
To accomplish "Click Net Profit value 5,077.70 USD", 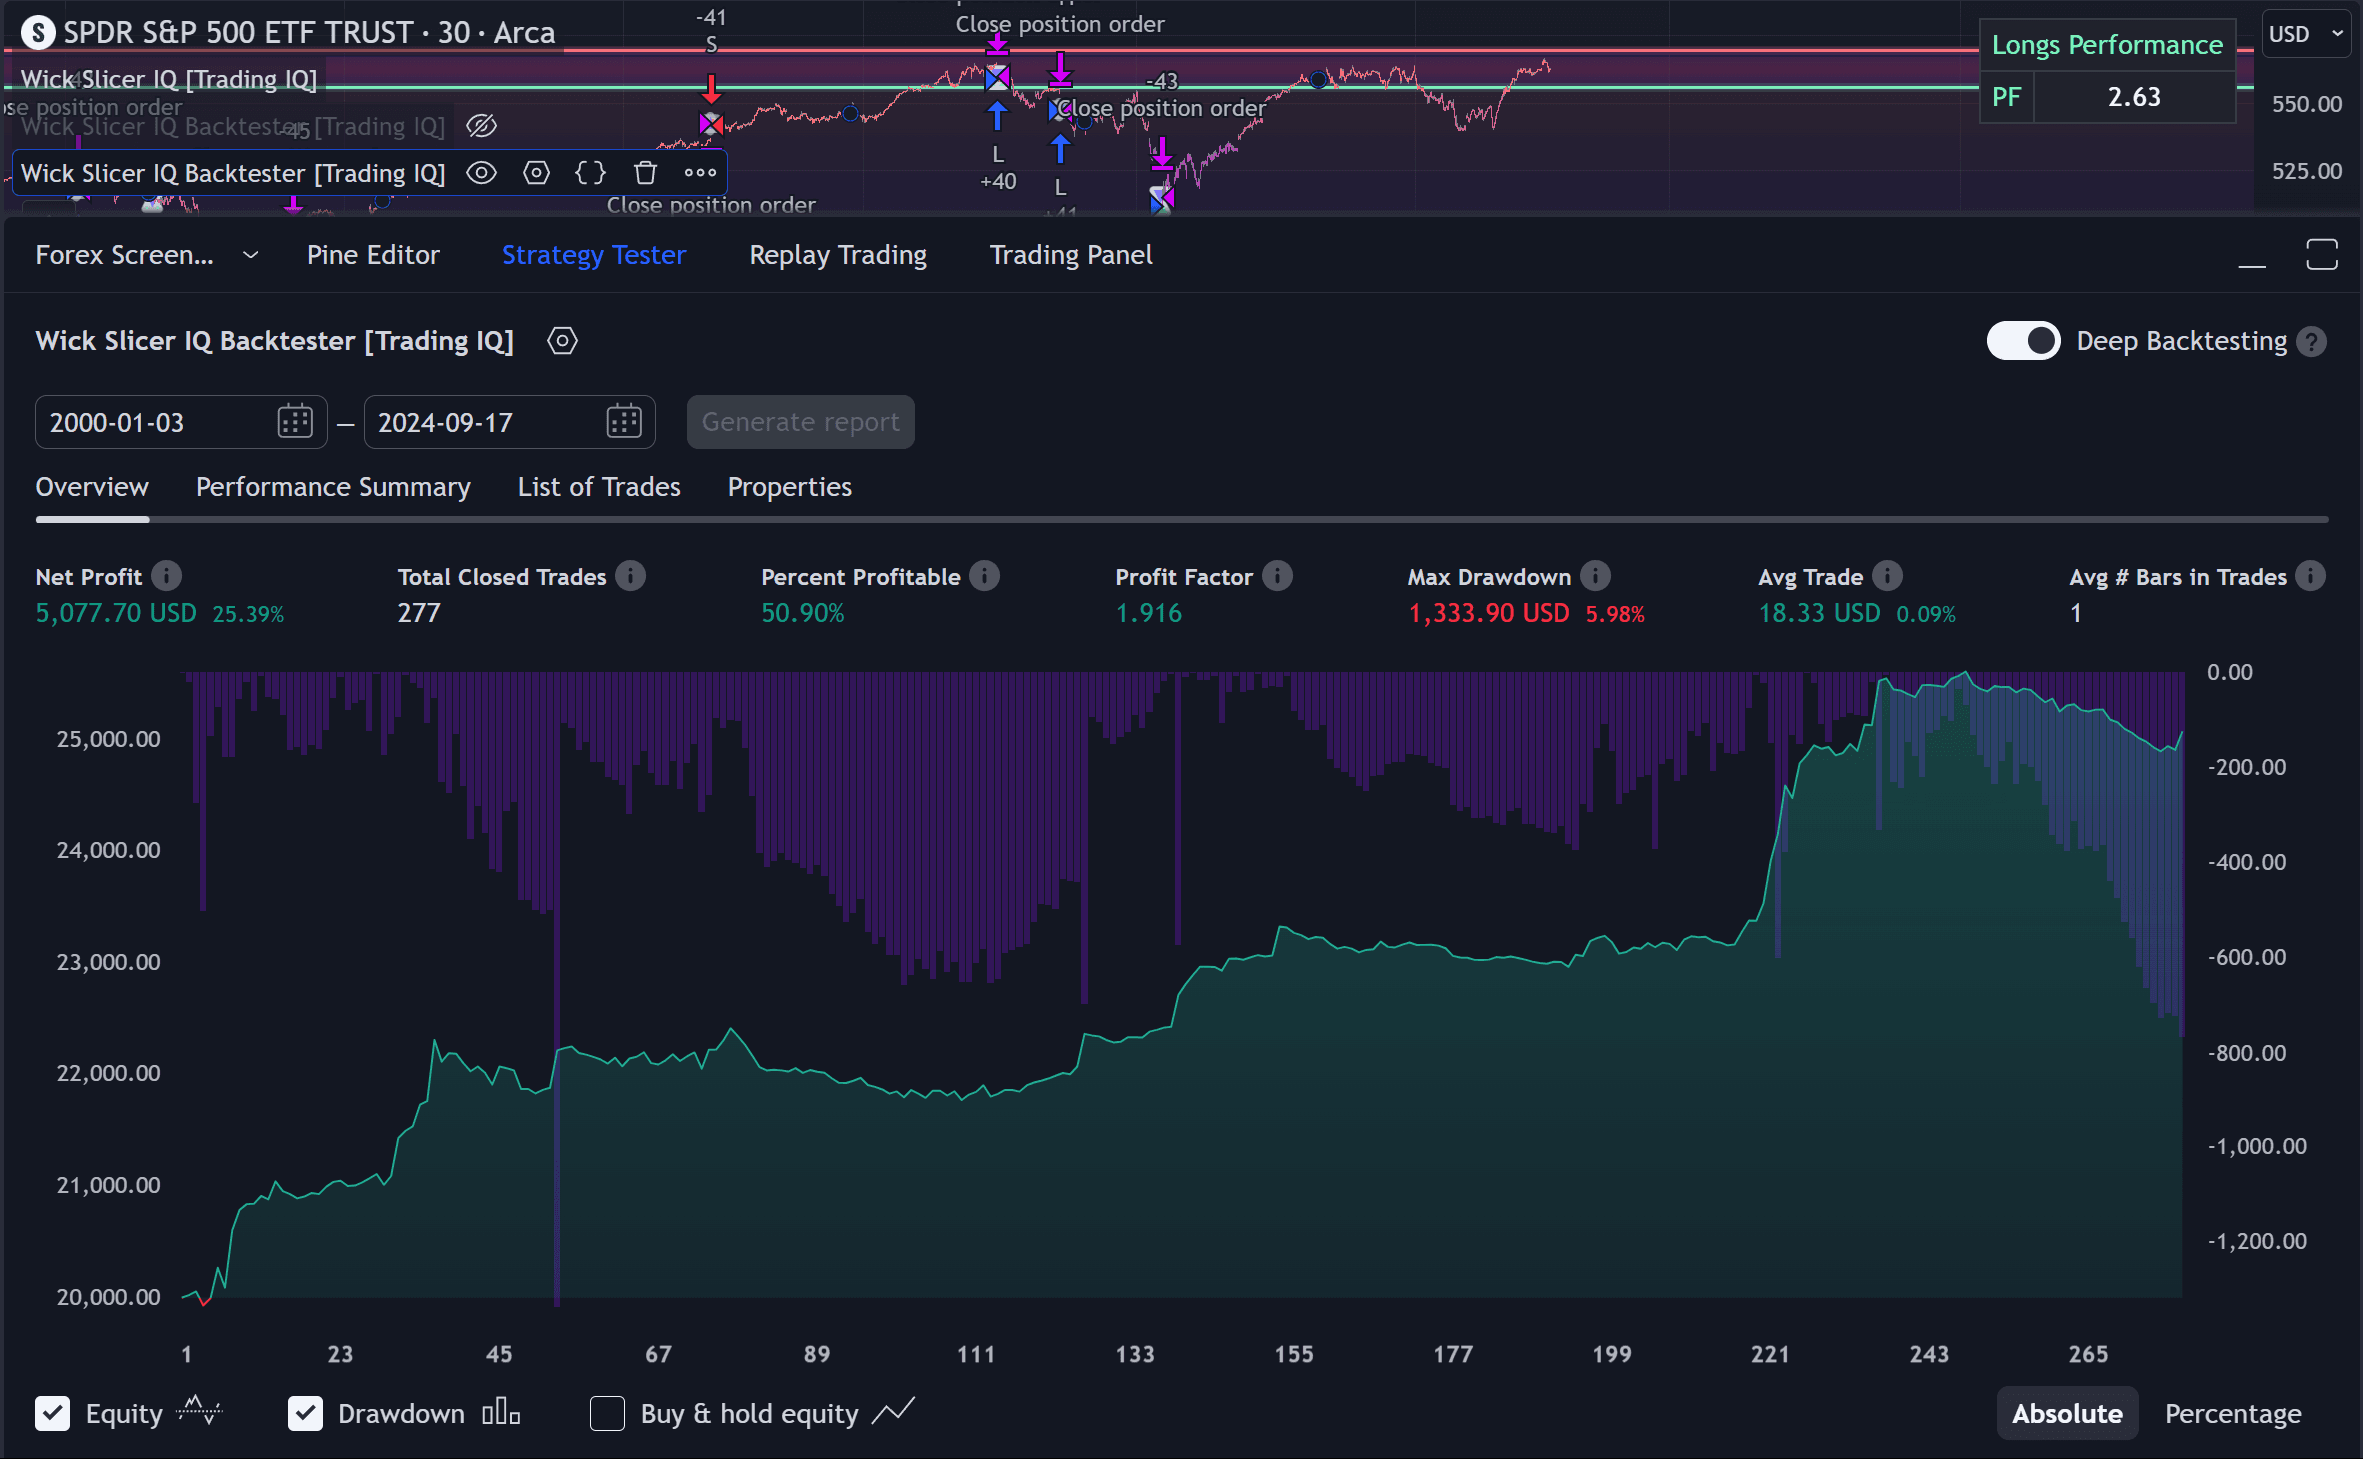I will pyautogui.click(x=116, y=613).
